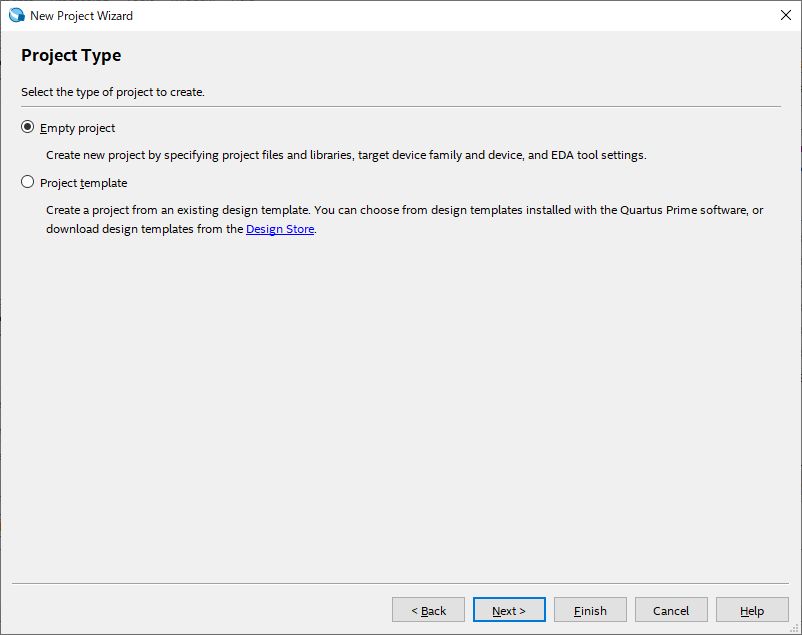
Task: Go back with the Back button
Action: click(x=428, y=610)
